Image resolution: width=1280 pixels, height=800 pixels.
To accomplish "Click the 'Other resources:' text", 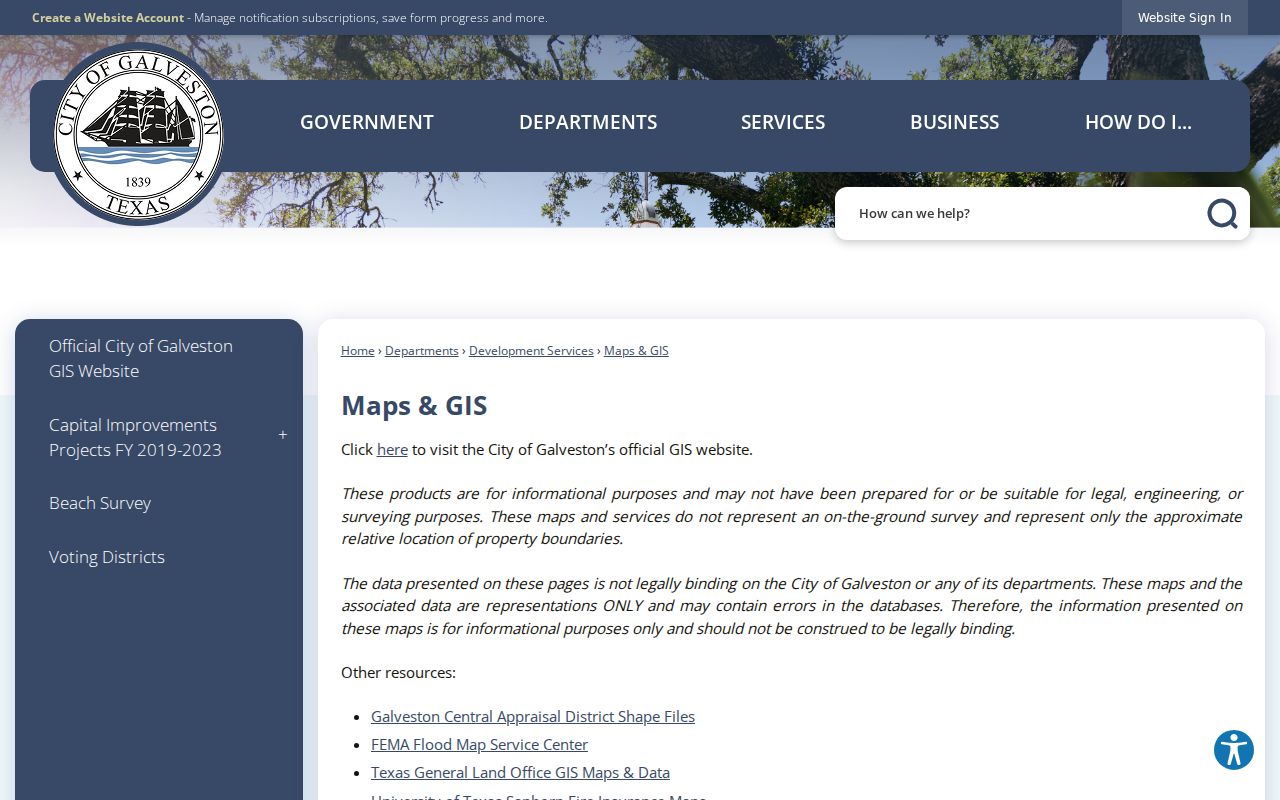I will [398, 673].
